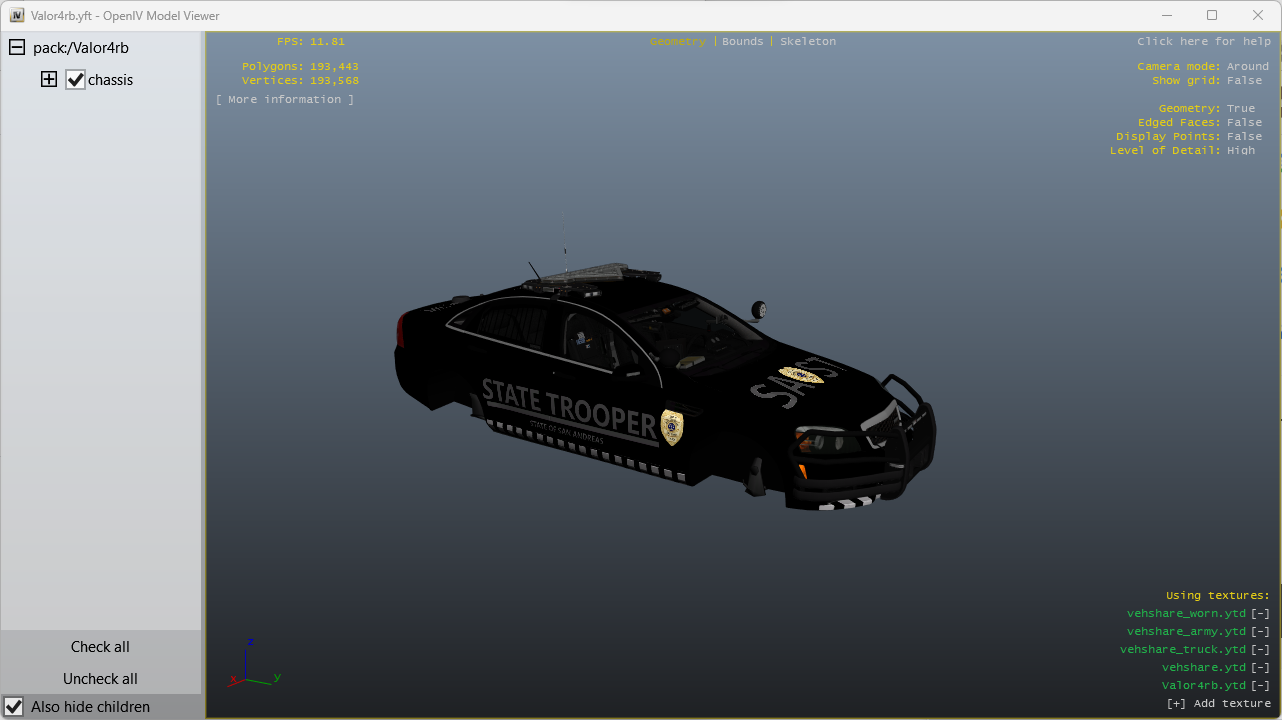The image size is (1282, 720).
Task: Remove the vehshare_worn.ytd texture
Action: 1260,614
